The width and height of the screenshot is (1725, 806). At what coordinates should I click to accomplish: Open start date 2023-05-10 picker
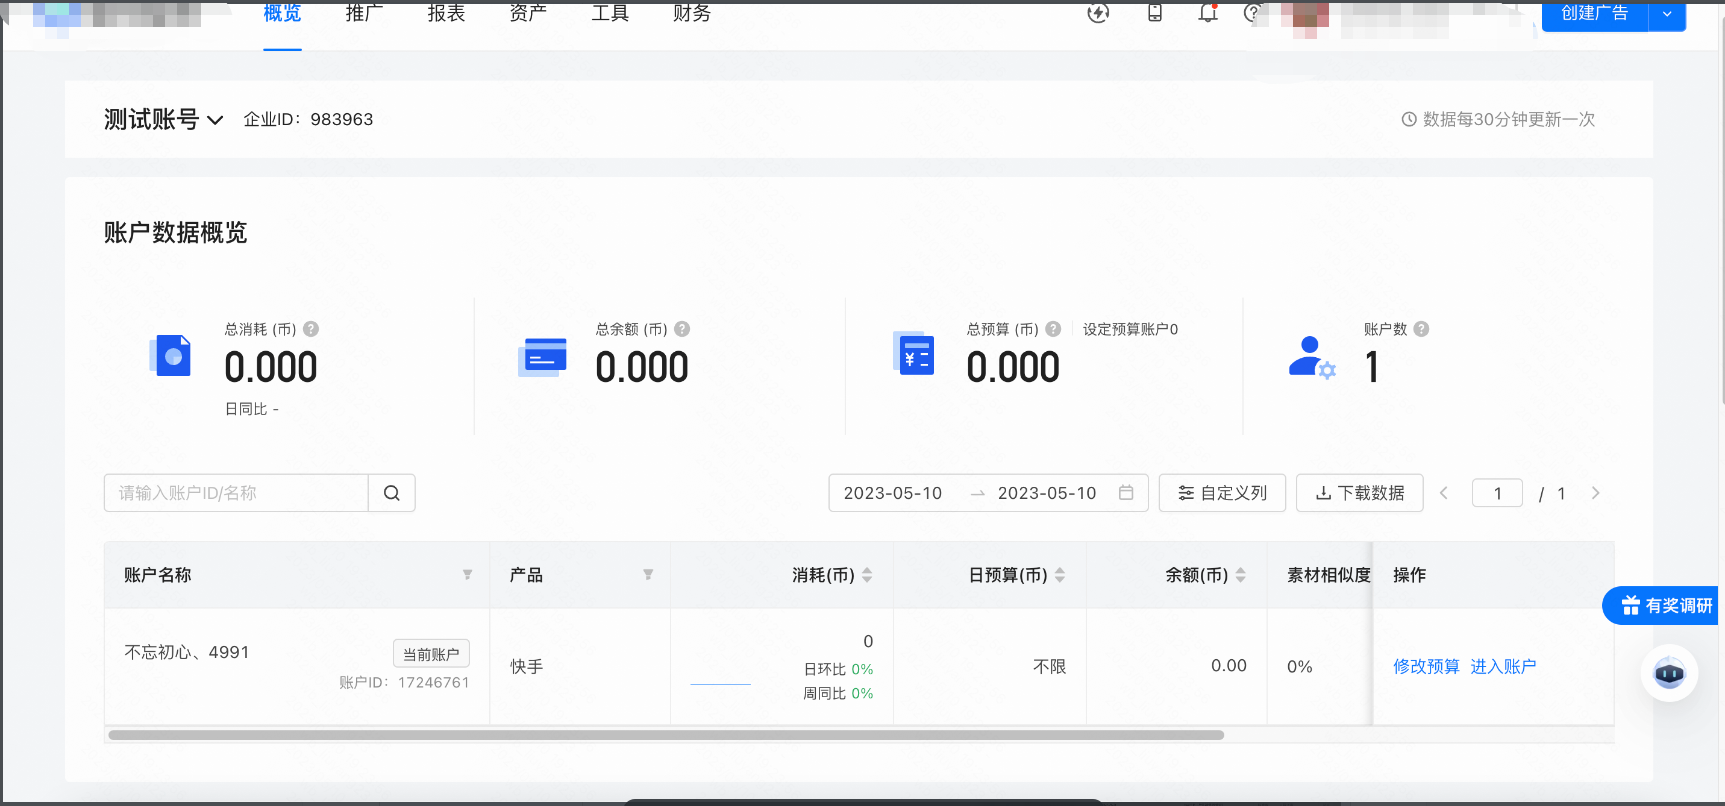coord(893,493)
